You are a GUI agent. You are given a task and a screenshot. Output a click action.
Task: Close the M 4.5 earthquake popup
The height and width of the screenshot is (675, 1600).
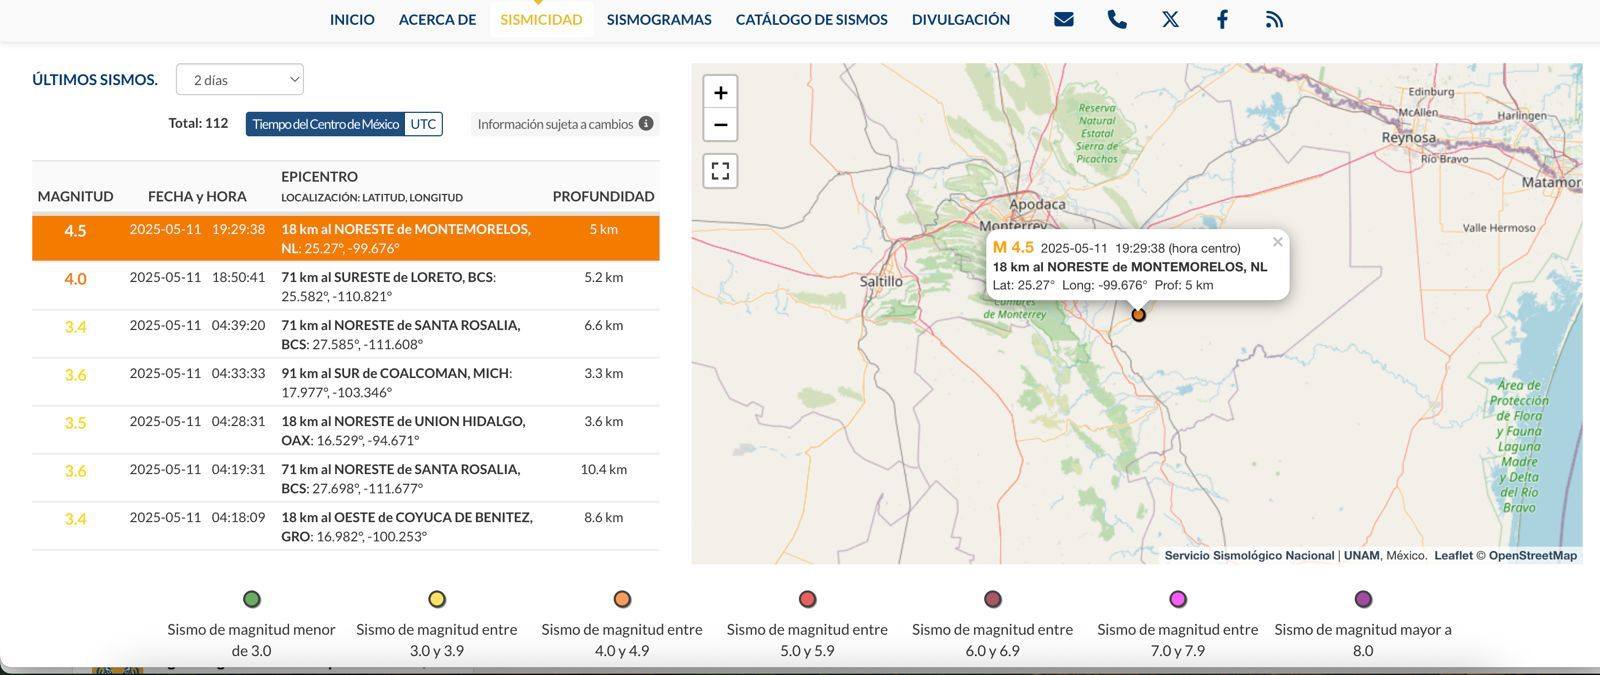[1277, 242]
